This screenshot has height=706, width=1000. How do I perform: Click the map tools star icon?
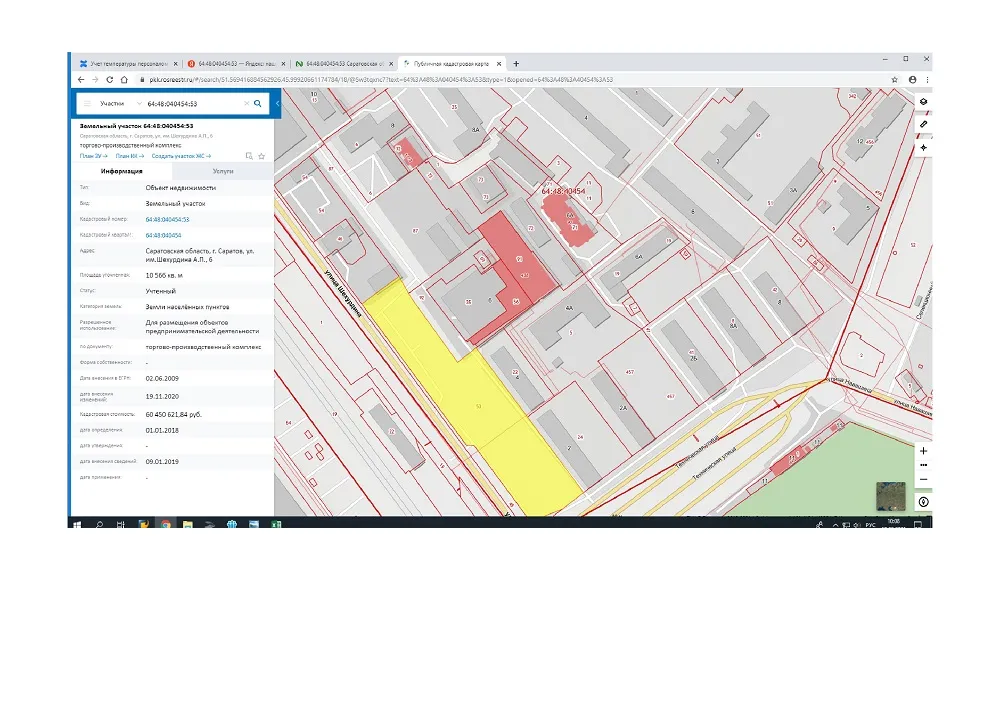923,147
